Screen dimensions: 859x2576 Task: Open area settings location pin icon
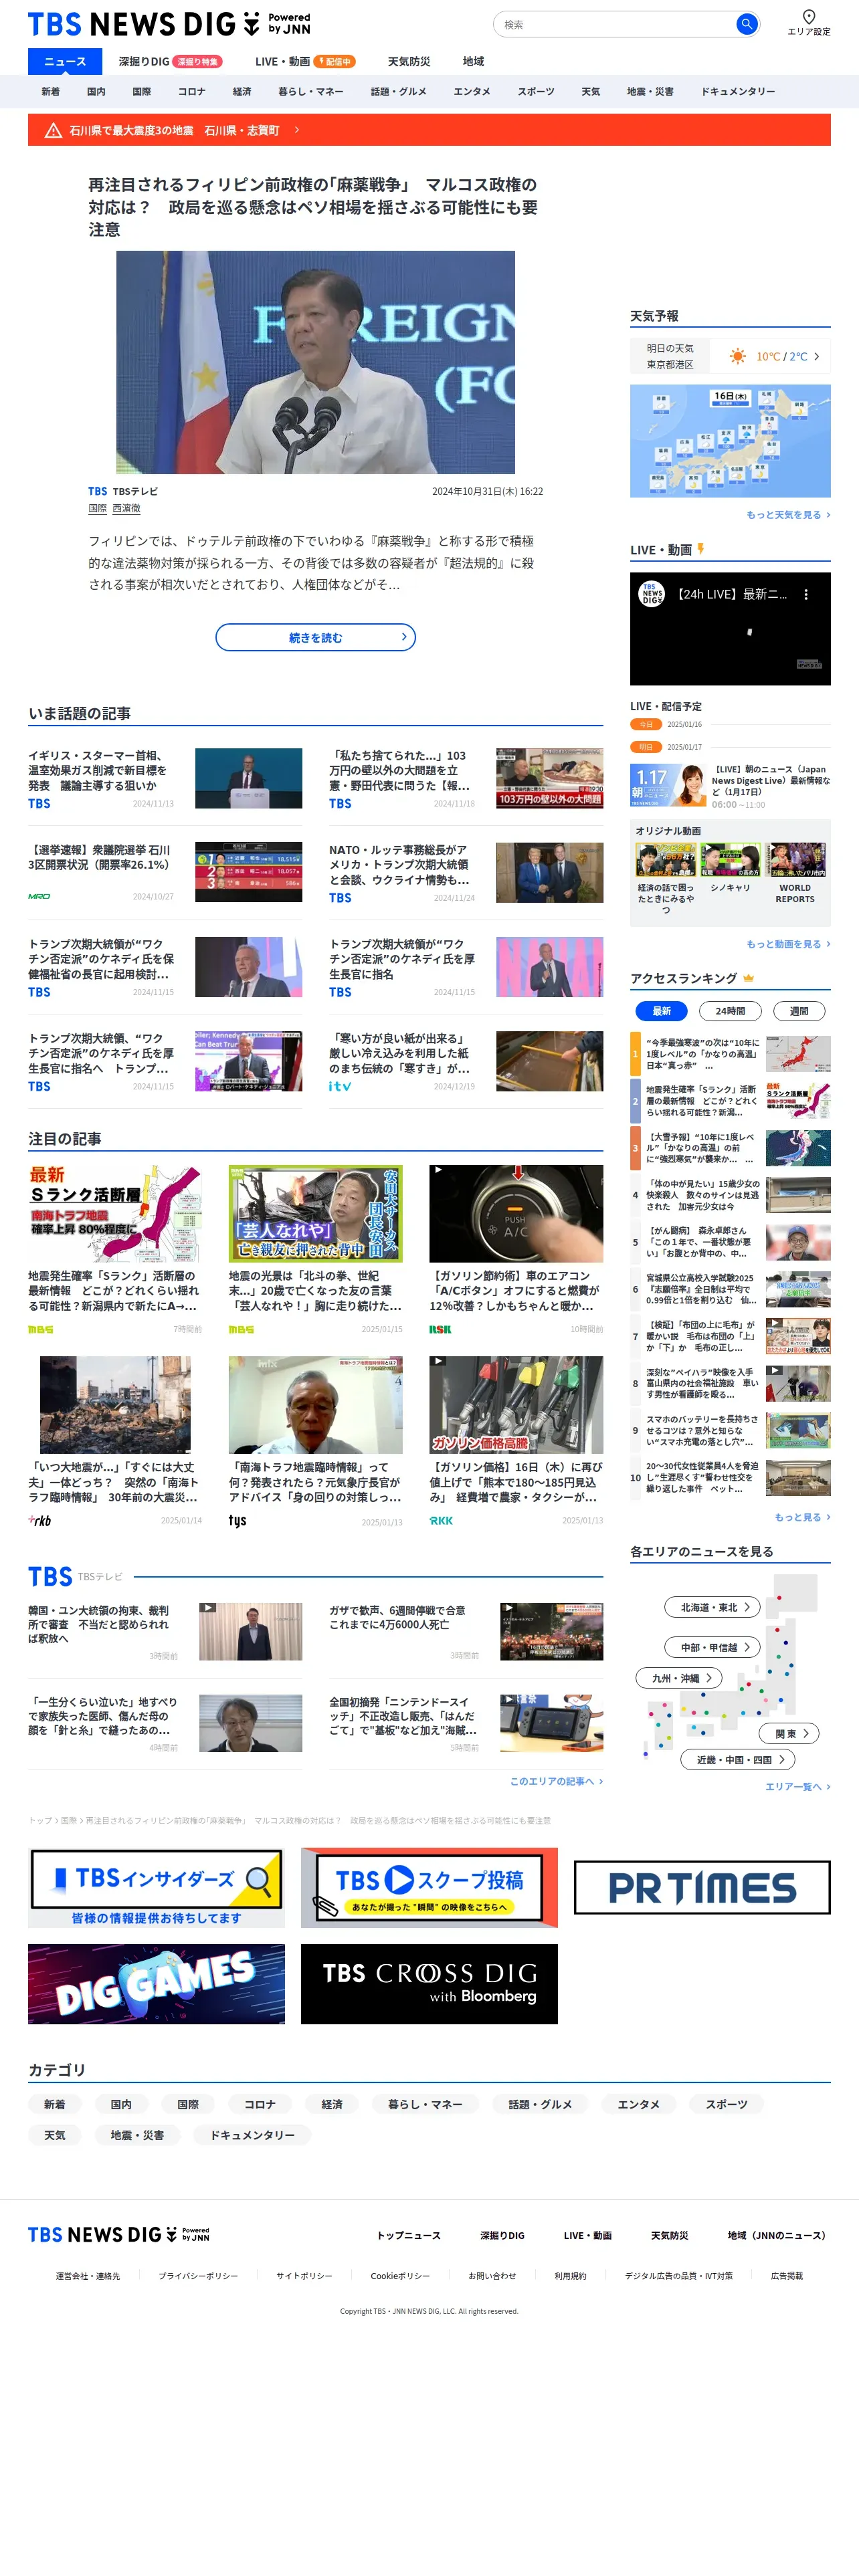[x=808, y=16]
